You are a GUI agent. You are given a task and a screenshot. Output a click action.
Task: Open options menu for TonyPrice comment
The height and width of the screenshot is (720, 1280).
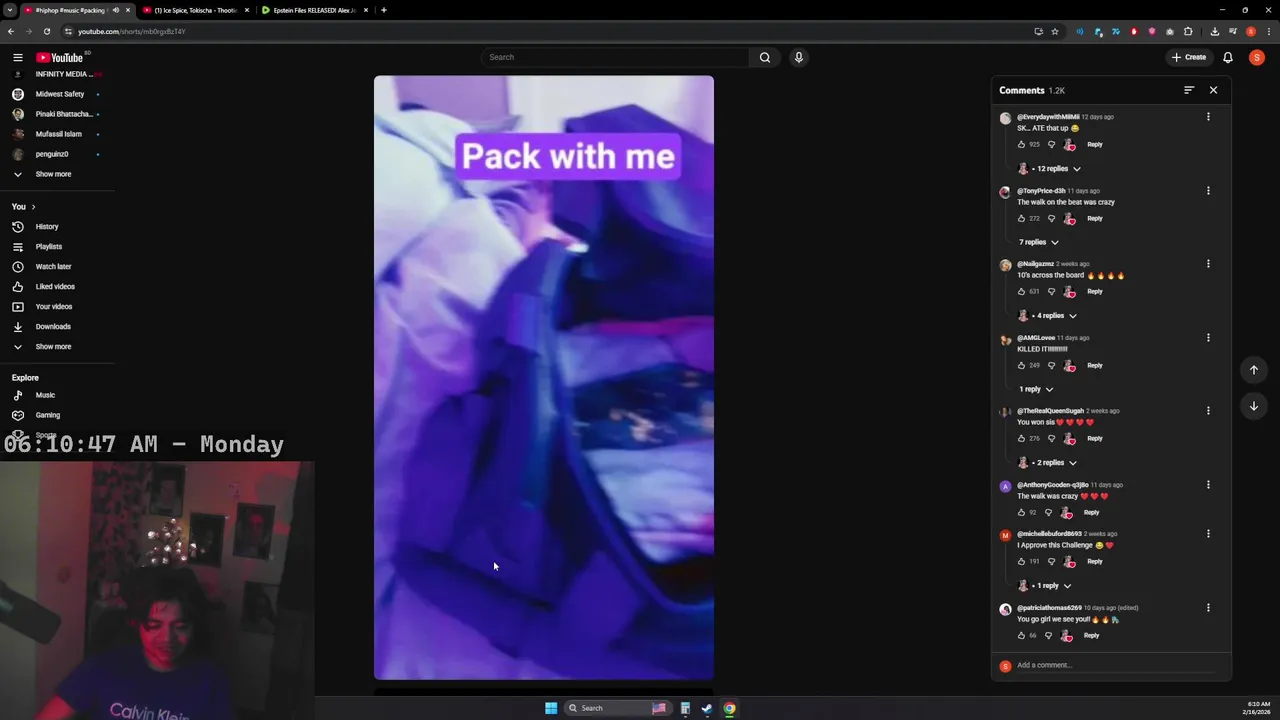click(1208, 191)
